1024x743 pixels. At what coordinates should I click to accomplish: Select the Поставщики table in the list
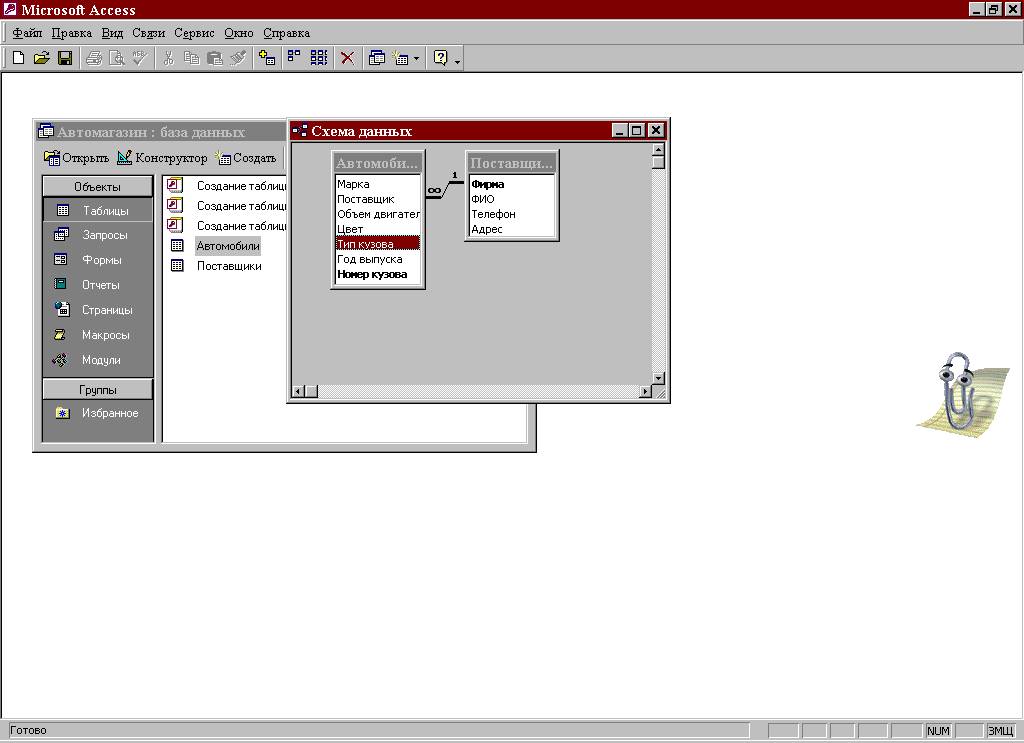229,266
